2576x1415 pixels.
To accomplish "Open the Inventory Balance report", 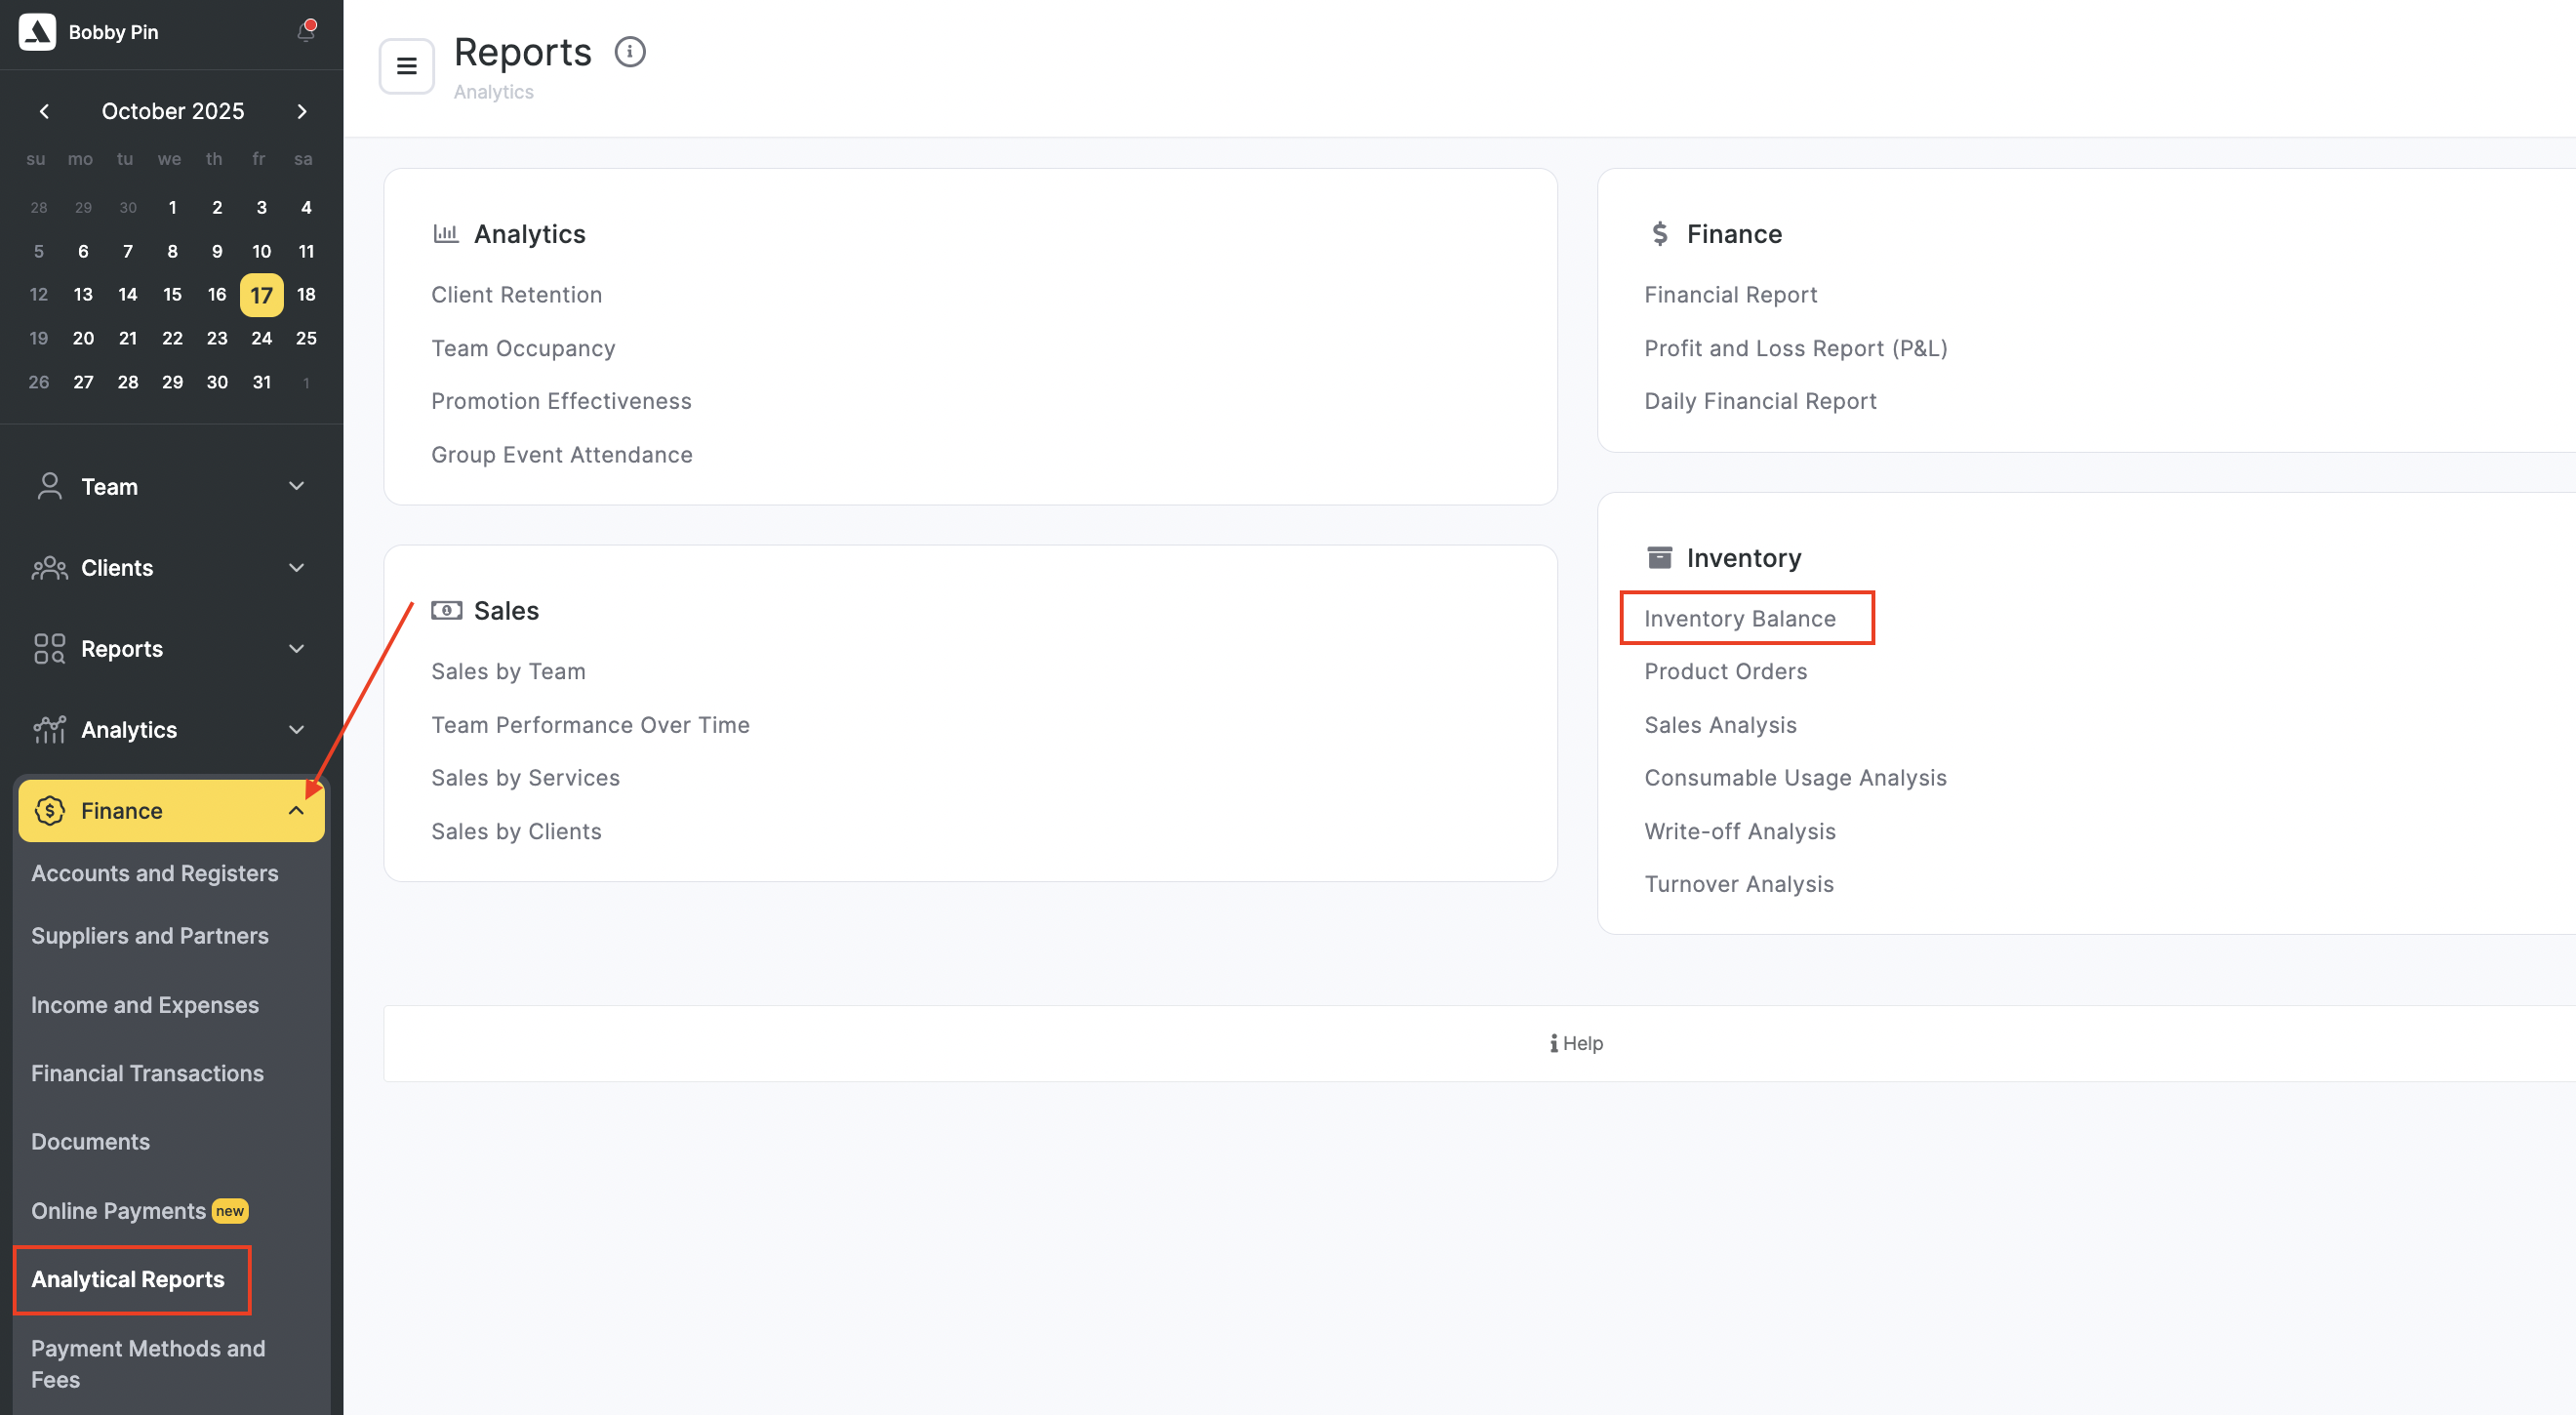I will click(x=1739, y=618).
